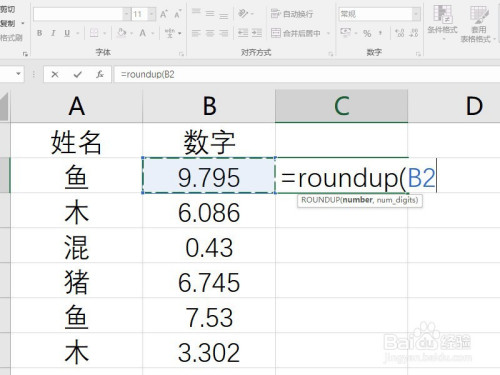The width and height of the screenshot is (500, 375).
Task: Click the font color A icon
Action: (x=143, y=33)
